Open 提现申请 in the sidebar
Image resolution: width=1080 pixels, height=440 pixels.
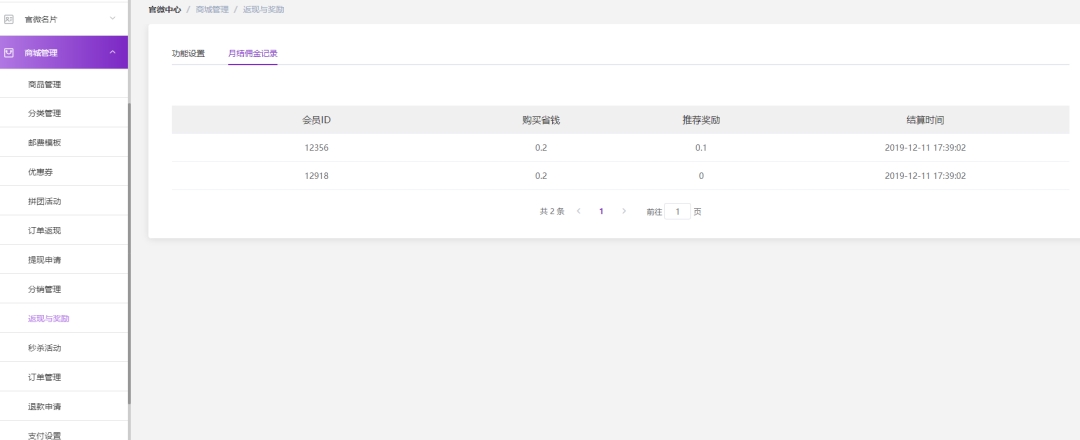click(x=45, y=259)
